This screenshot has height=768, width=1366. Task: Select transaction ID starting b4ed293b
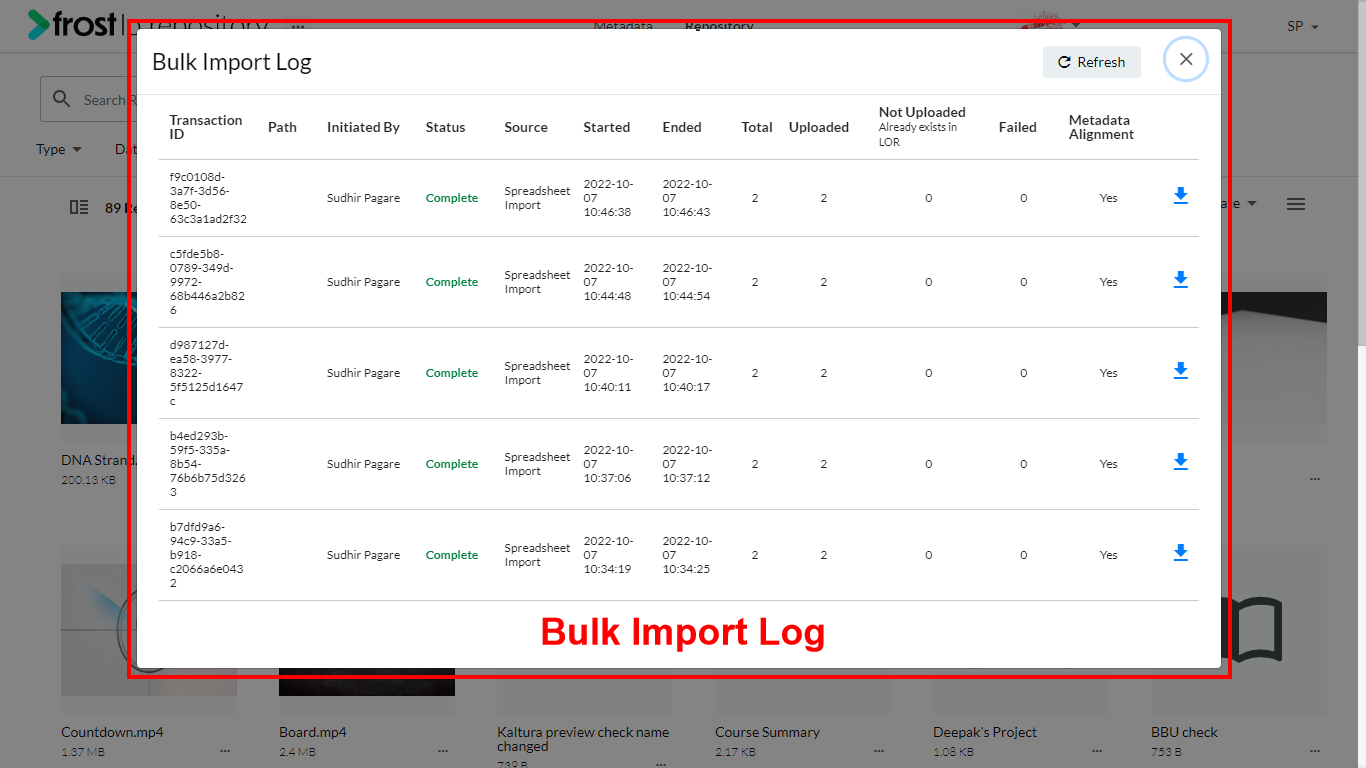point(208,464)
